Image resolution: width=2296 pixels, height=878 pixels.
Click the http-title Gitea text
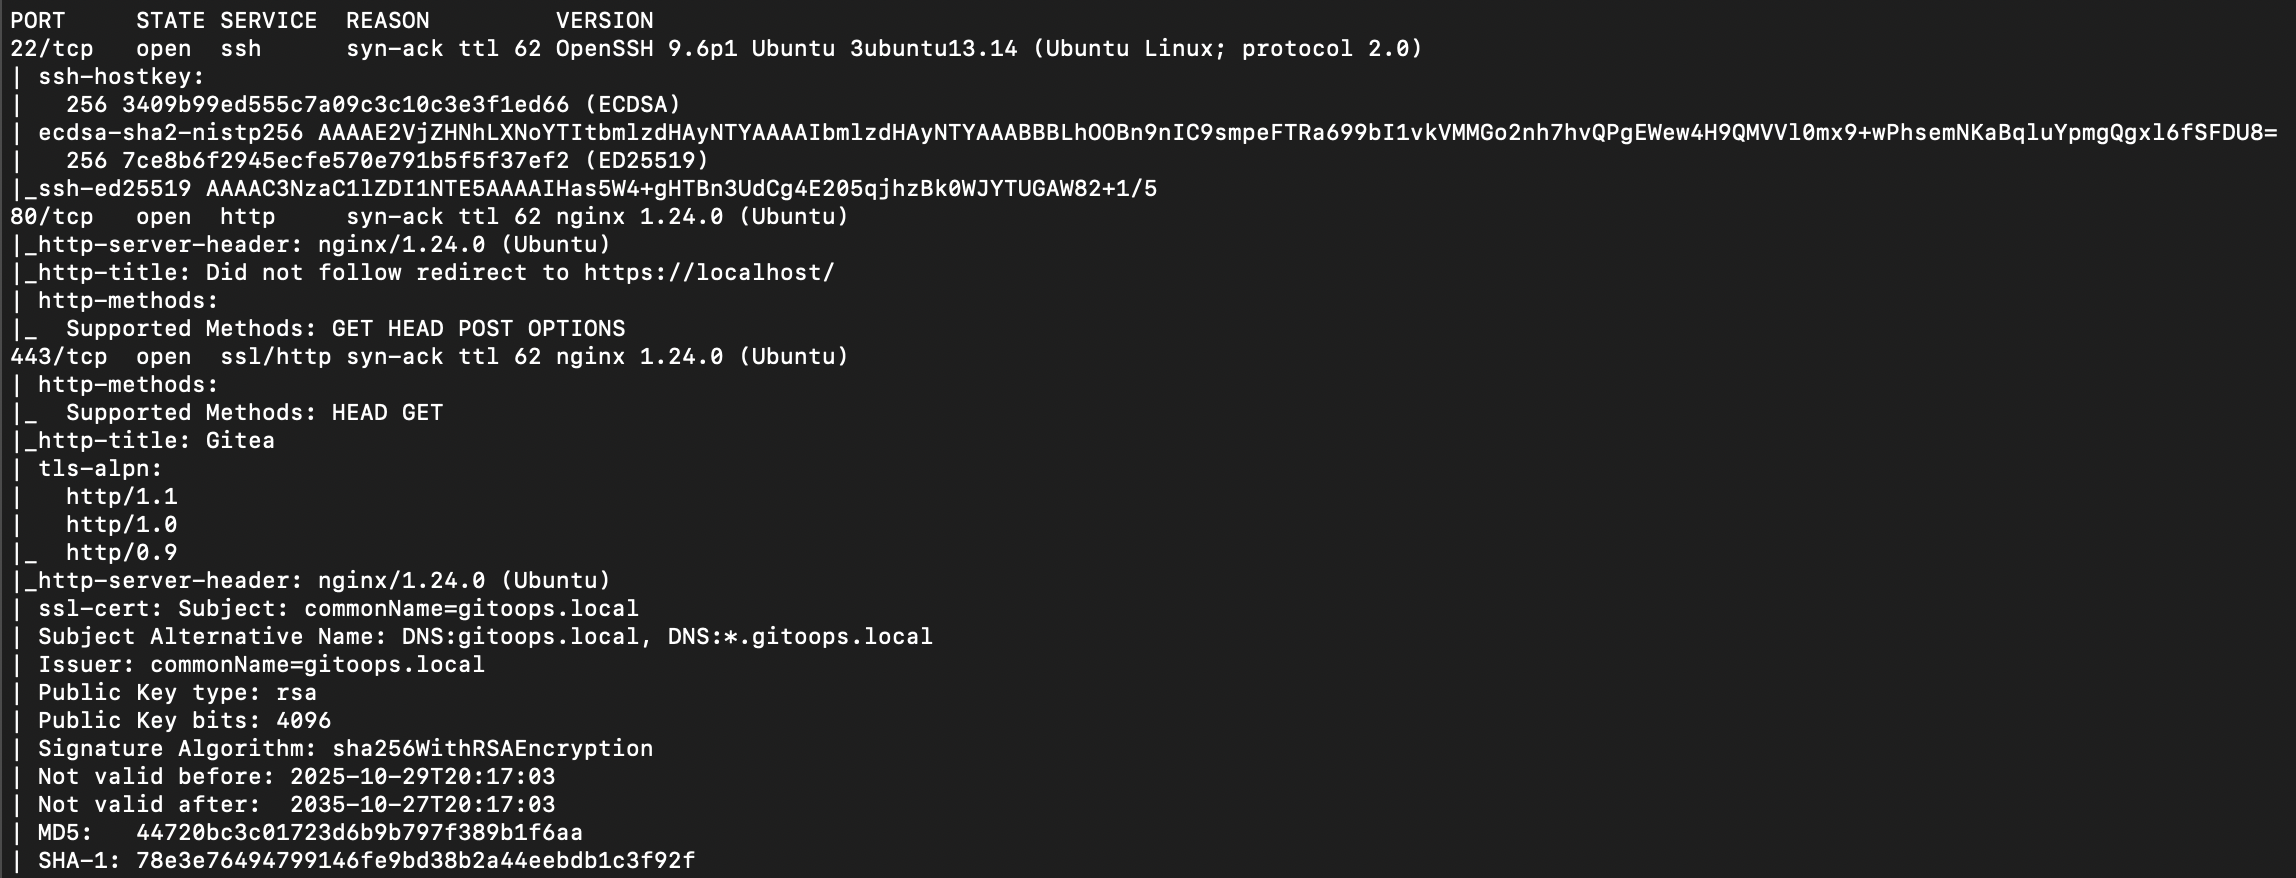pos(239,441)
